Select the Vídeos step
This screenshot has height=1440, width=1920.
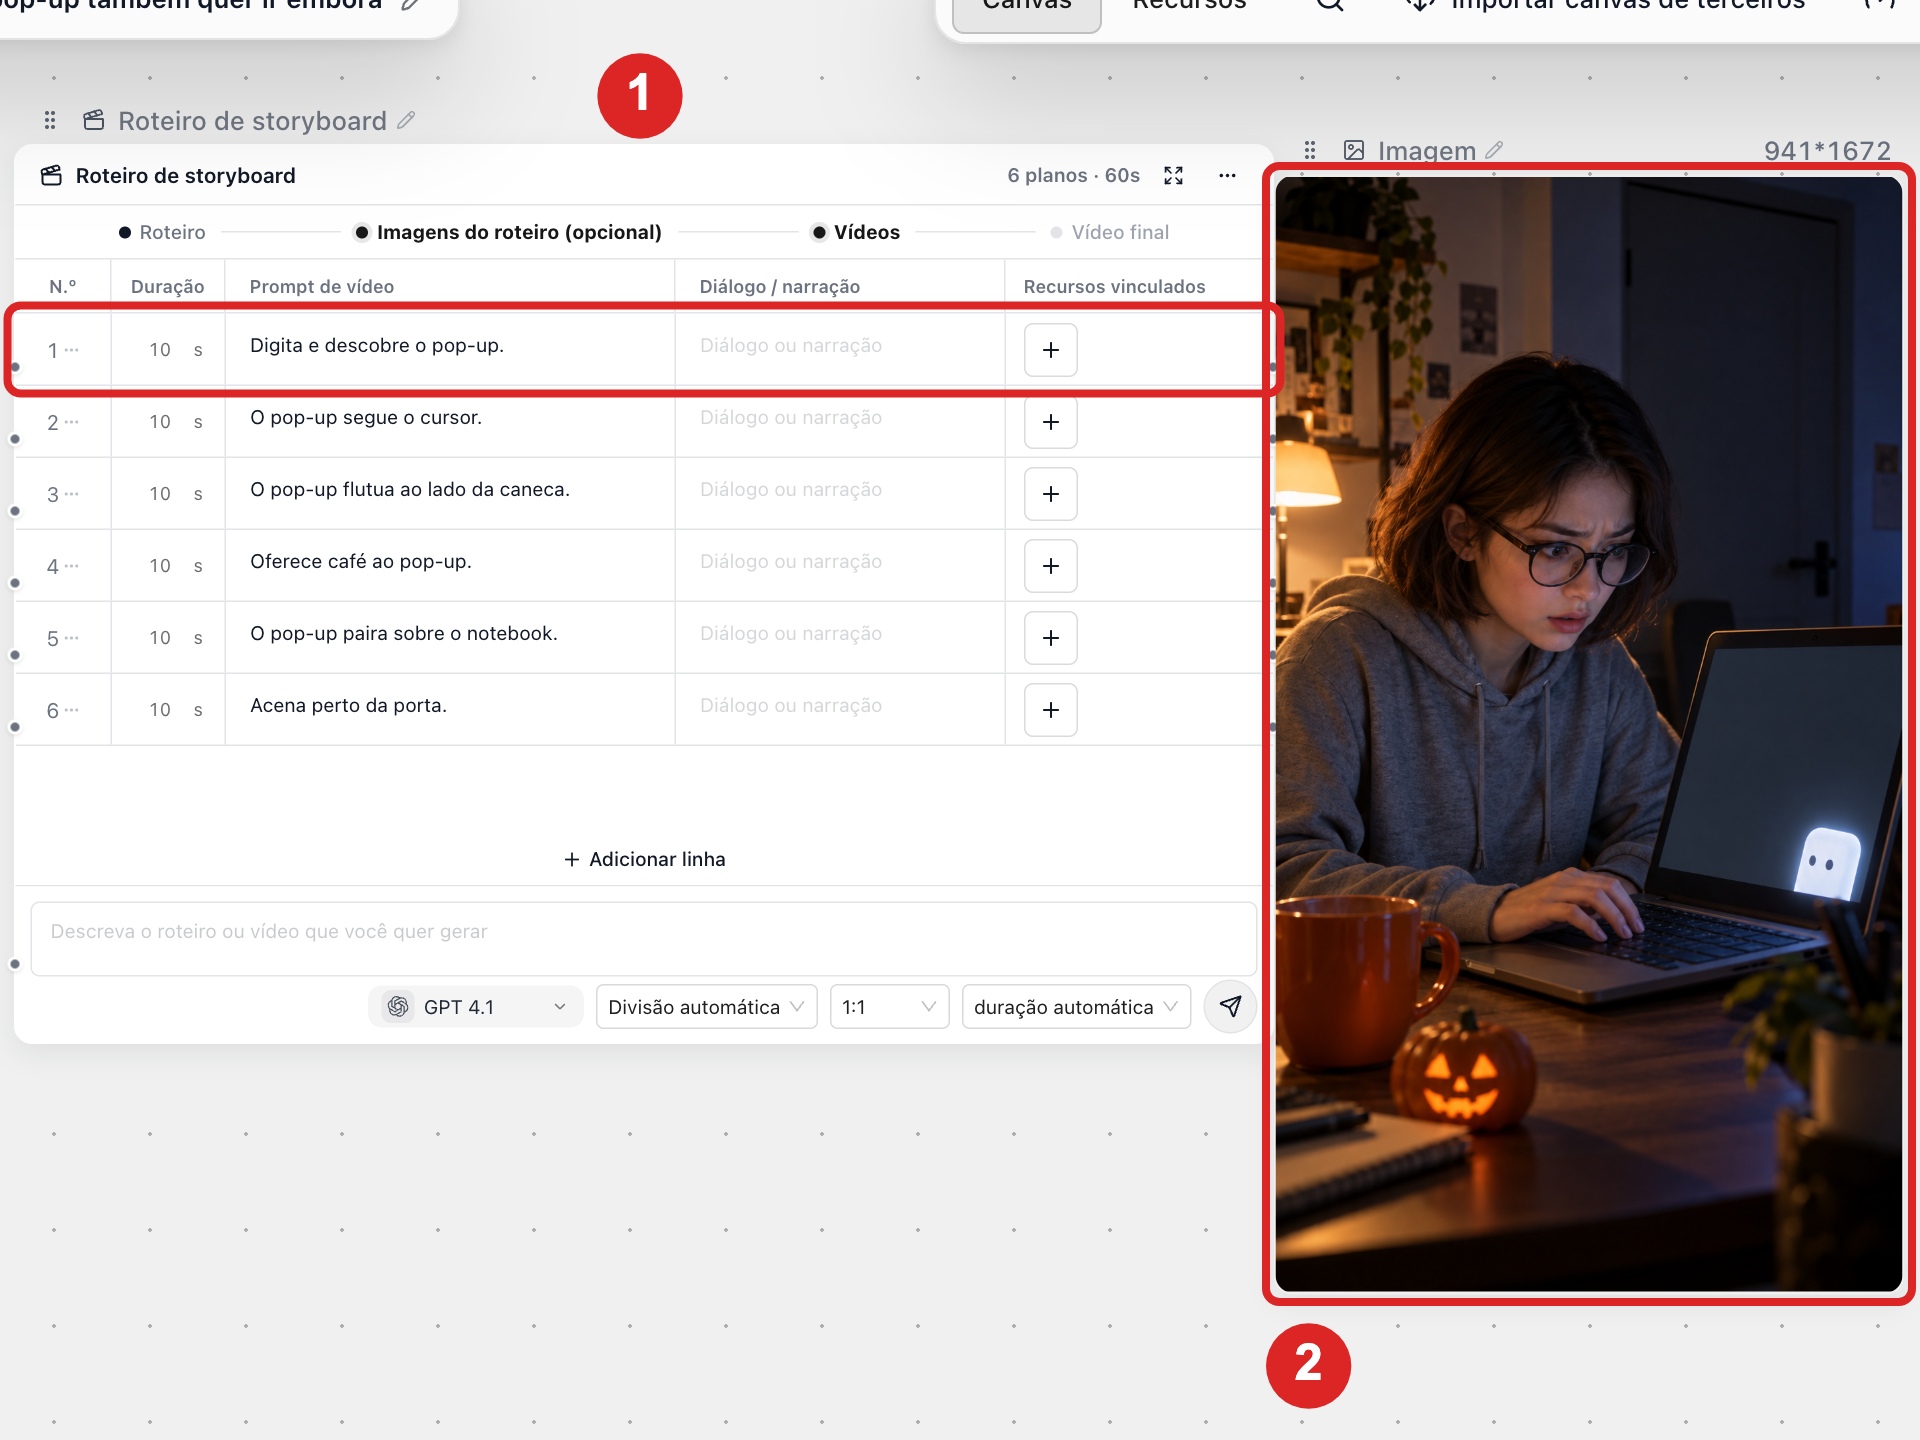(x=855, y=232)
